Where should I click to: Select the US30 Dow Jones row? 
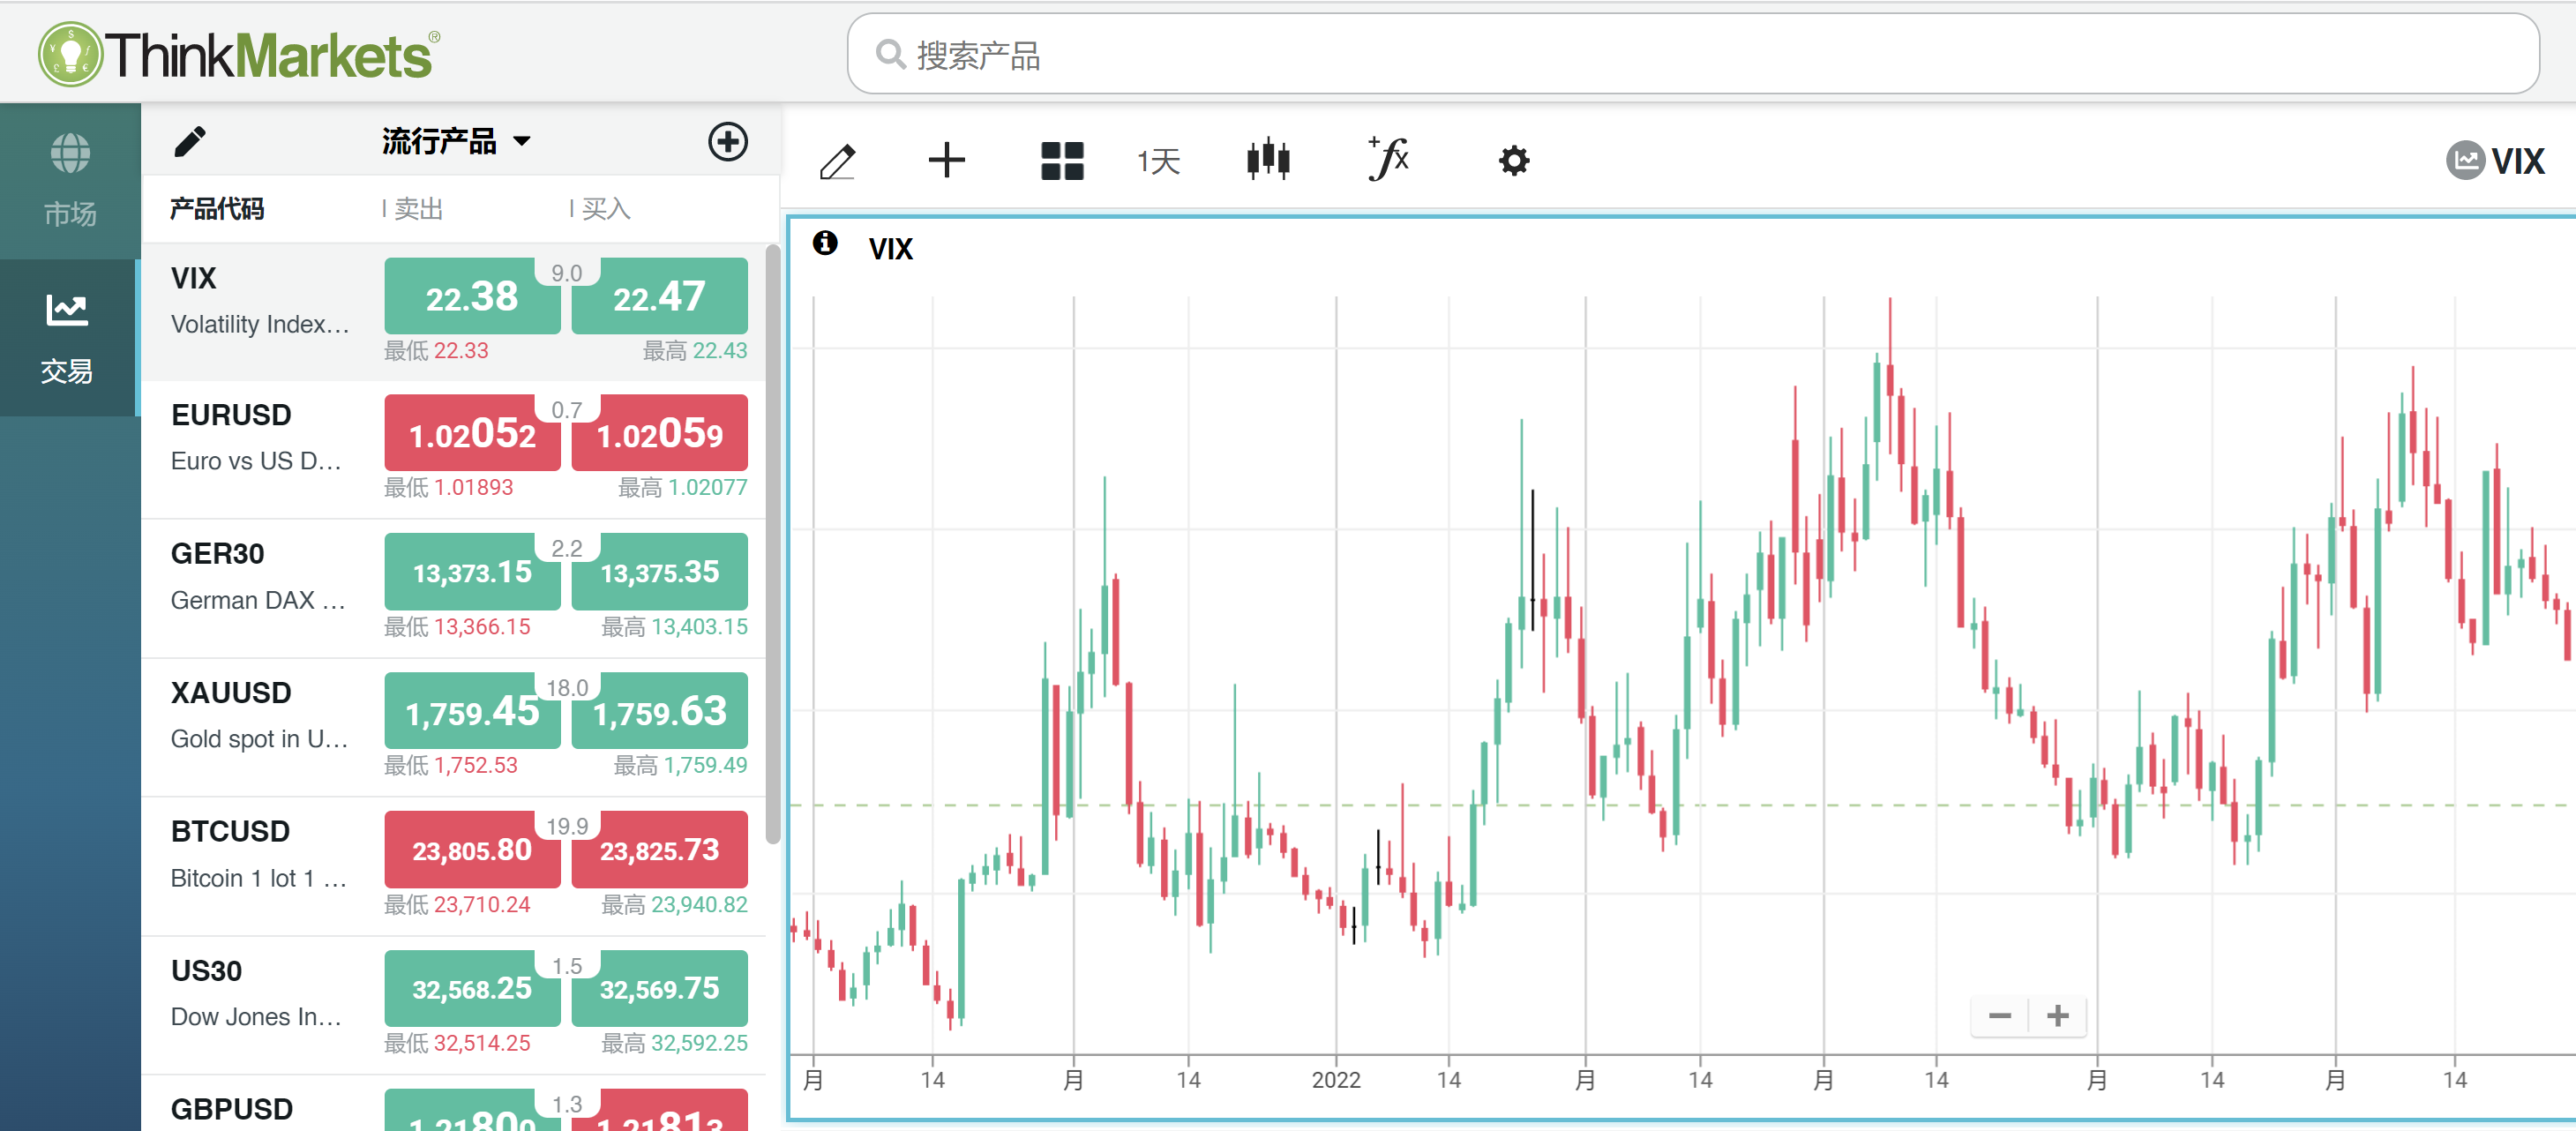click(x=453, y=1006)
